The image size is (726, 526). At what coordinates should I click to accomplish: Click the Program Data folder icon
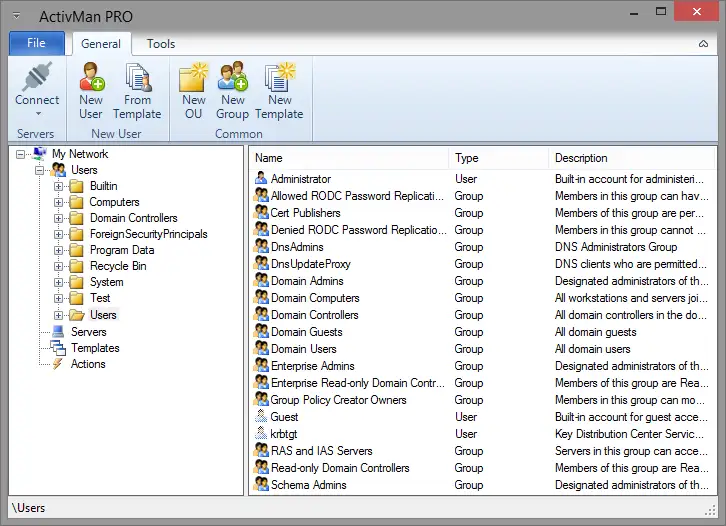tap(76, 250)
